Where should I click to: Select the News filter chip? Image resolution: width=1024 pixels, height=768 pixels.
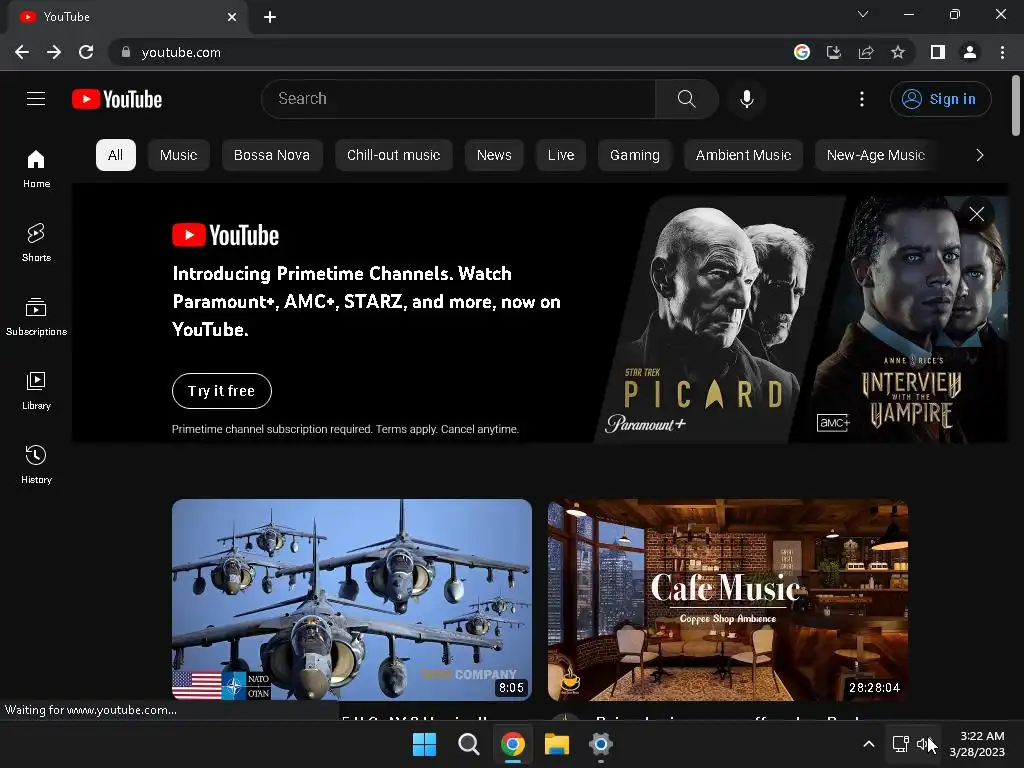(494, 155)
